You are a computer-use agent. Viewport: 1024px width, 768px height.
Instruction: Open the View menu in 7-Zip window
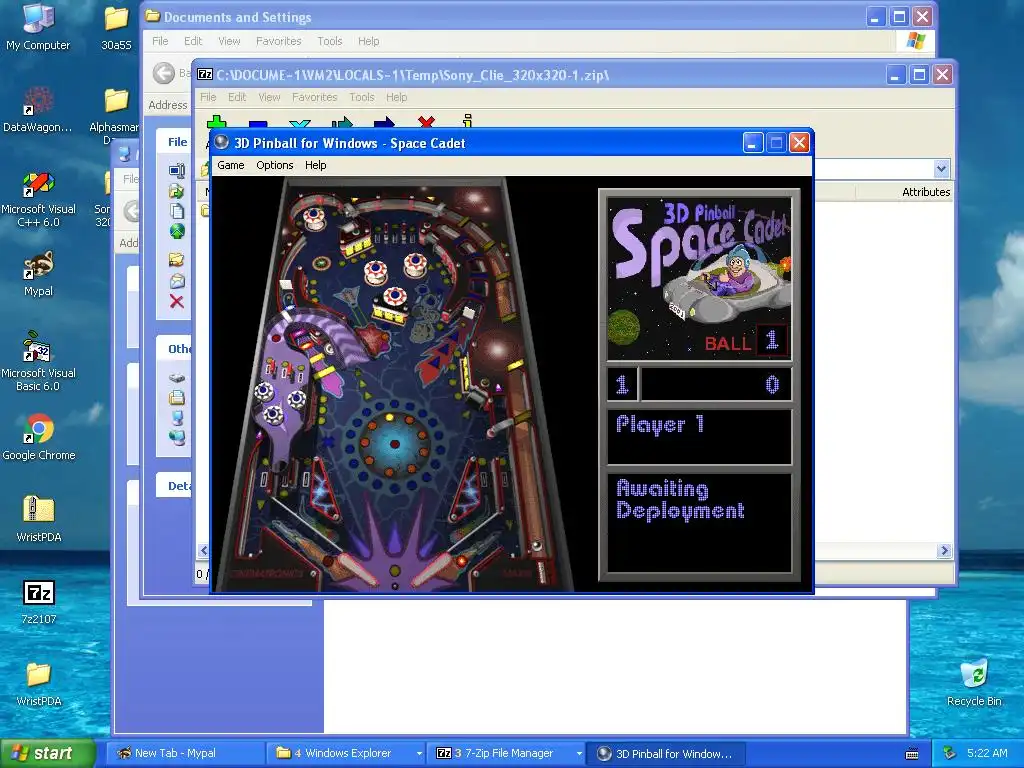click(x=269, y=97)
